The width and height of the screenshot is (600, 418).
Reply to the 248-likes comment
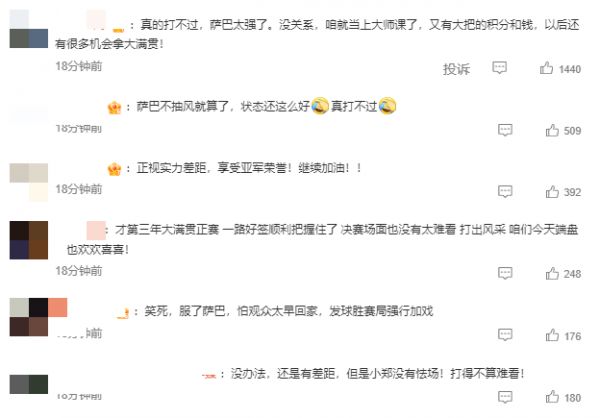tap(505, 273)
